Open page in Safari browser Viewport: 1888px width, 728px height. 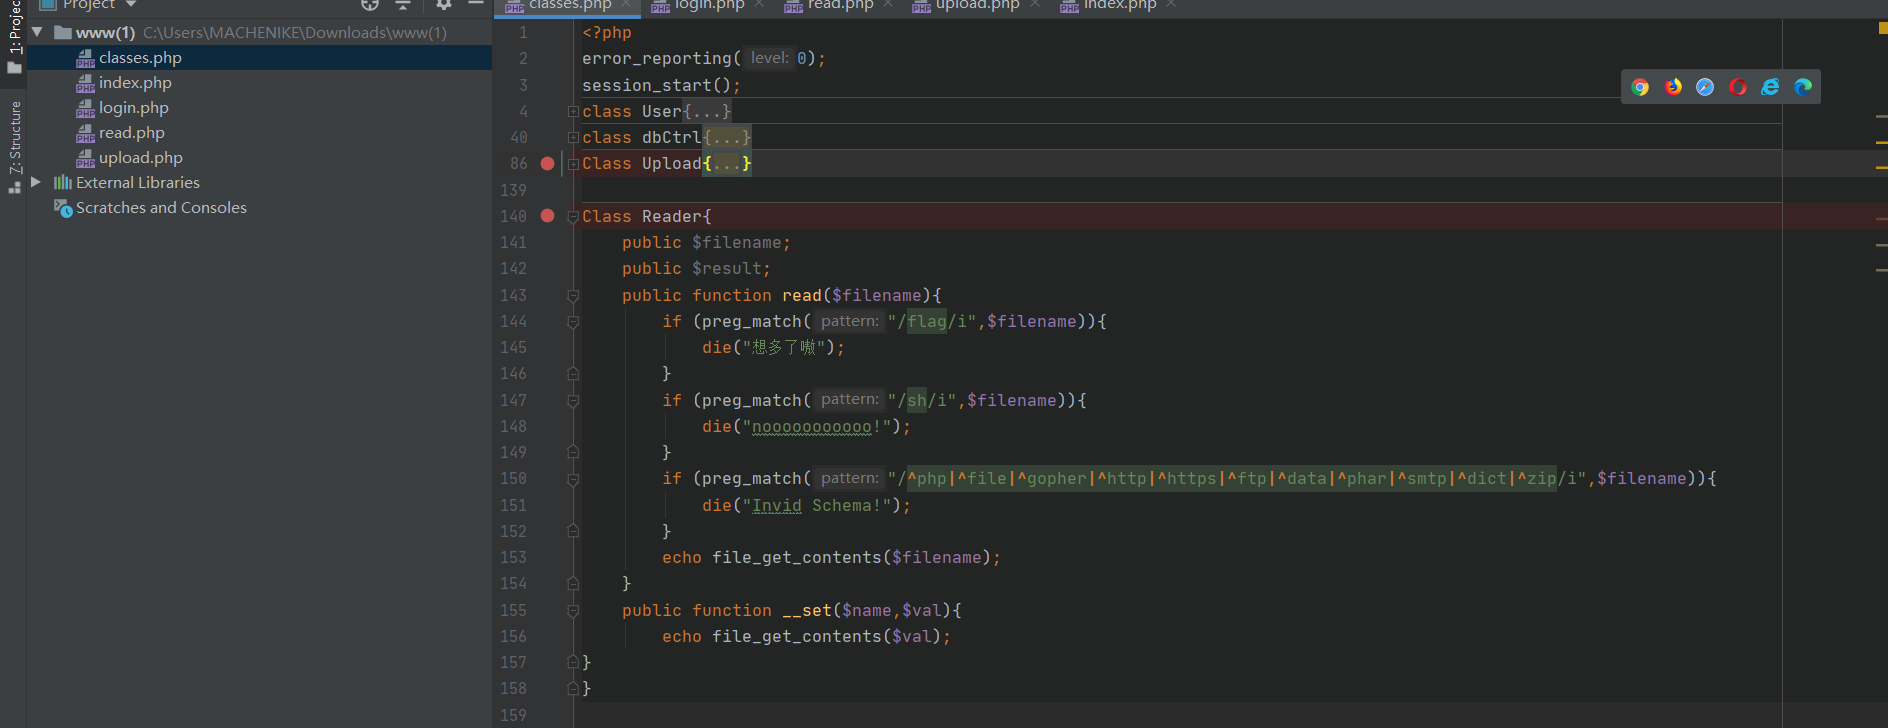[x=1705, y=87]
